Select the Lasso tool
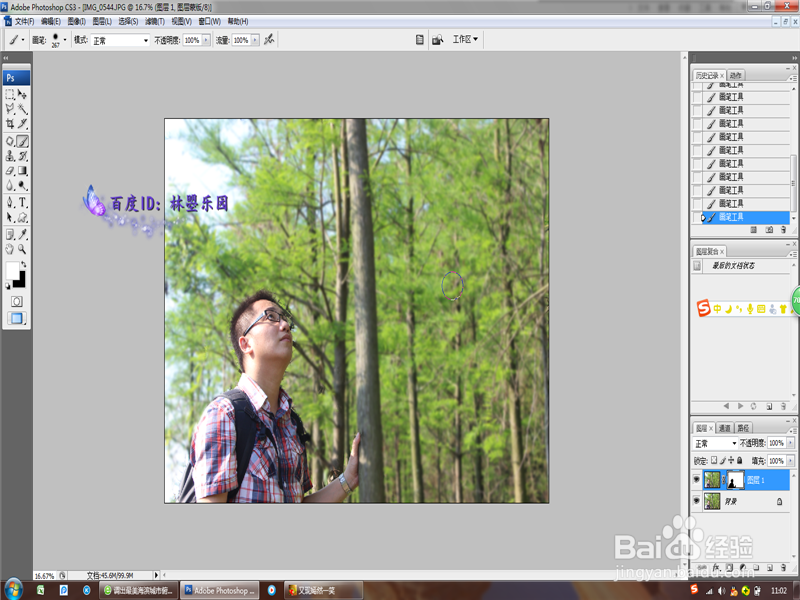 coord(10,109)
